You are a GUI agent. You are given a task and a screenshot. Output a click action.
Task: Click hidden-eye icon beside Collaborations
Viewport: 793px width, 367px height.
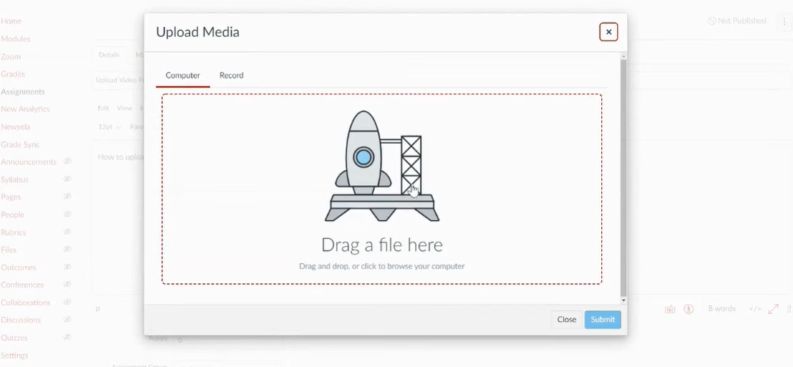click(x=67, y=302)
